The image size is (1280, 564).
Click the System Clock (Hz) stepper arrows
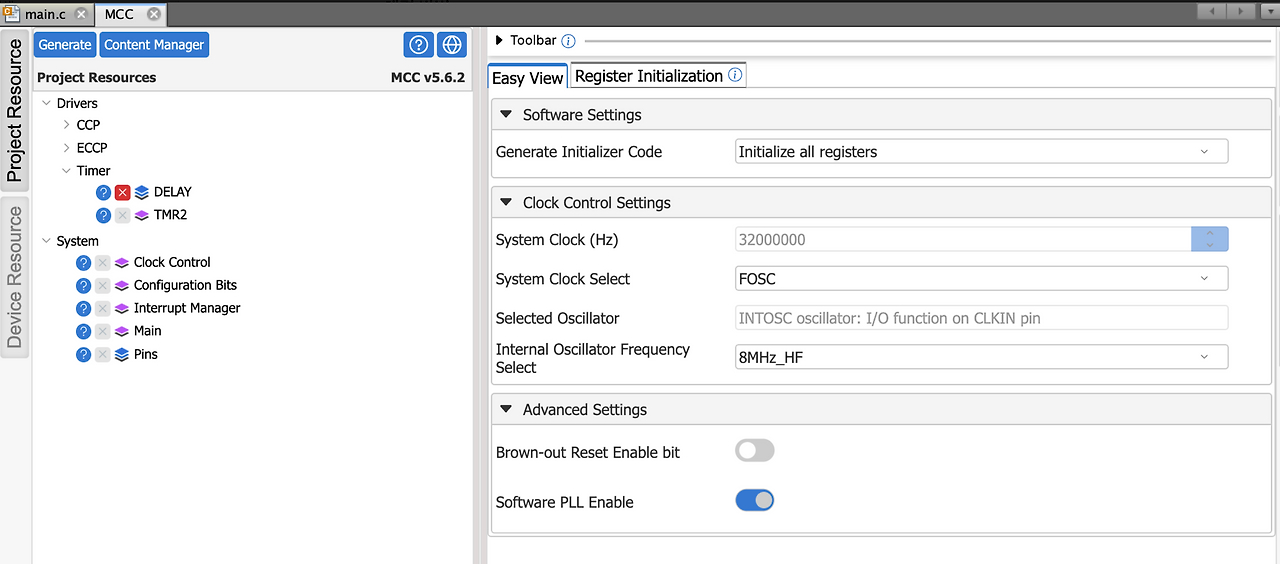point(1209,240)
